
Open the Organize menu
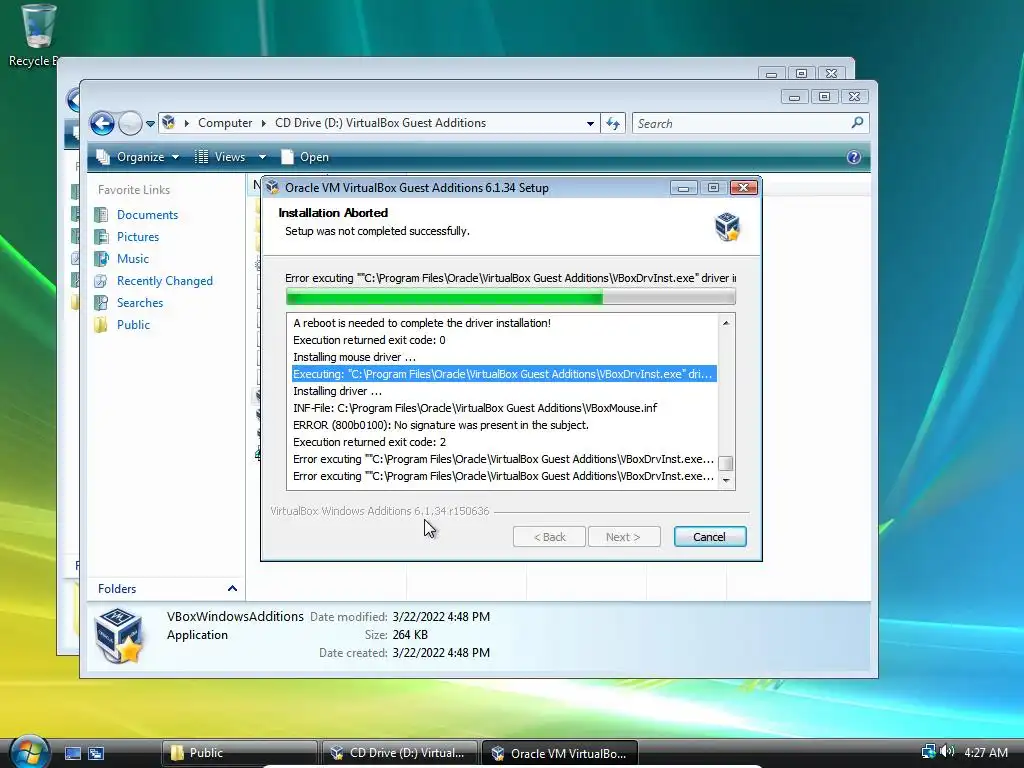138,157
